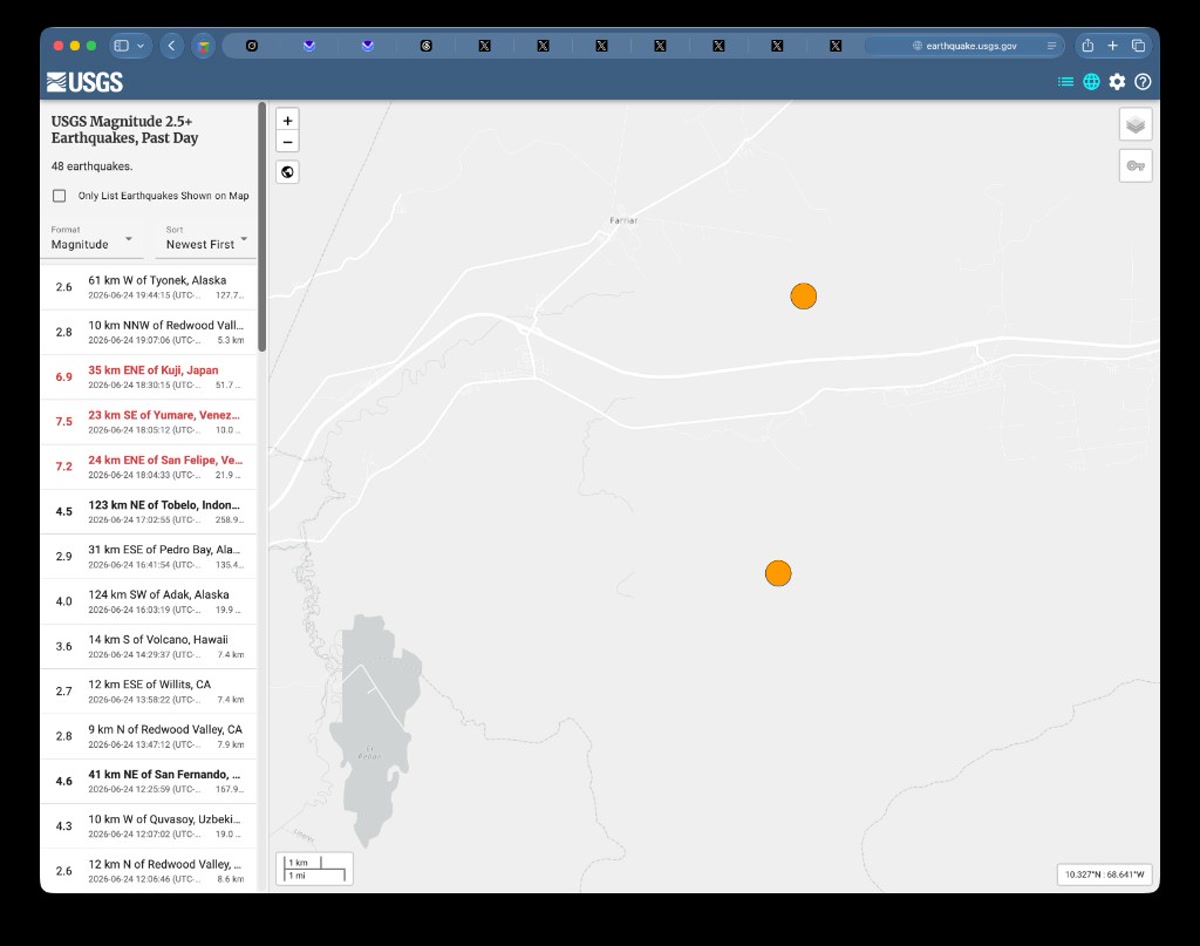Select the upper orange earthquake marker

pyautogui.click(x=803, y=296)
